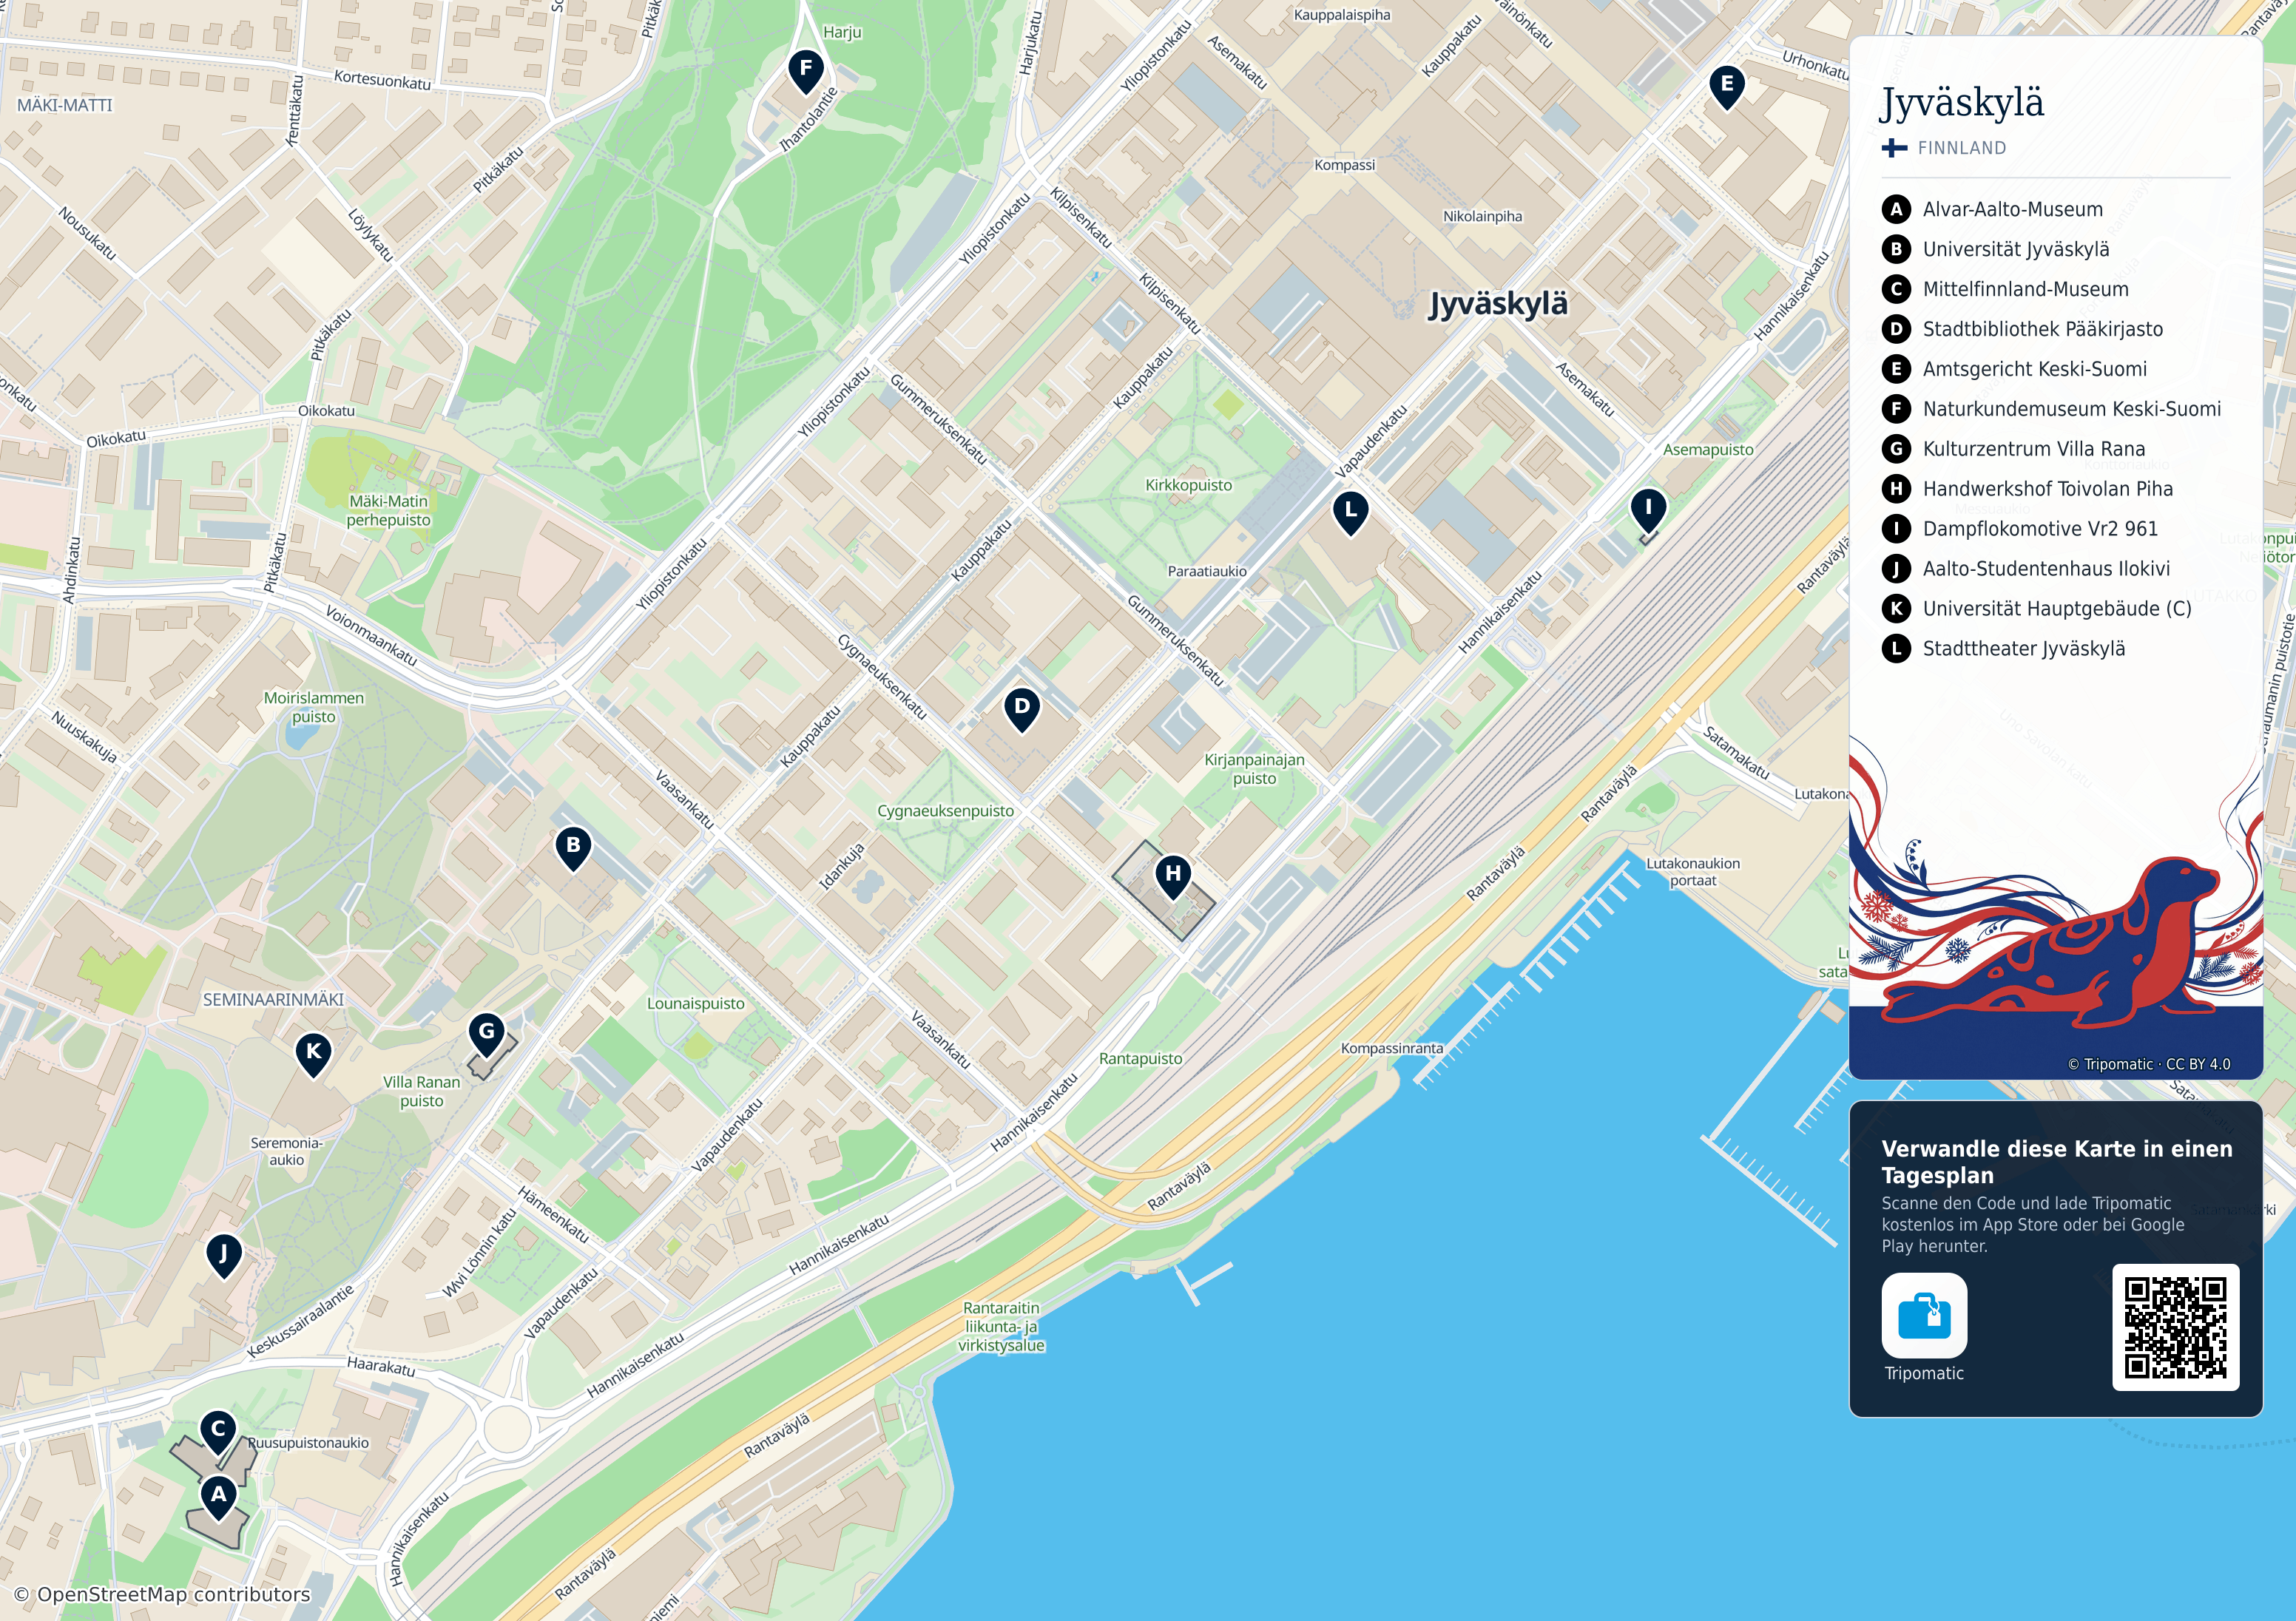Click map pin G at Villa Rana
The height and width of the screenshot is (1621, 2296).
pos(487,1034)
